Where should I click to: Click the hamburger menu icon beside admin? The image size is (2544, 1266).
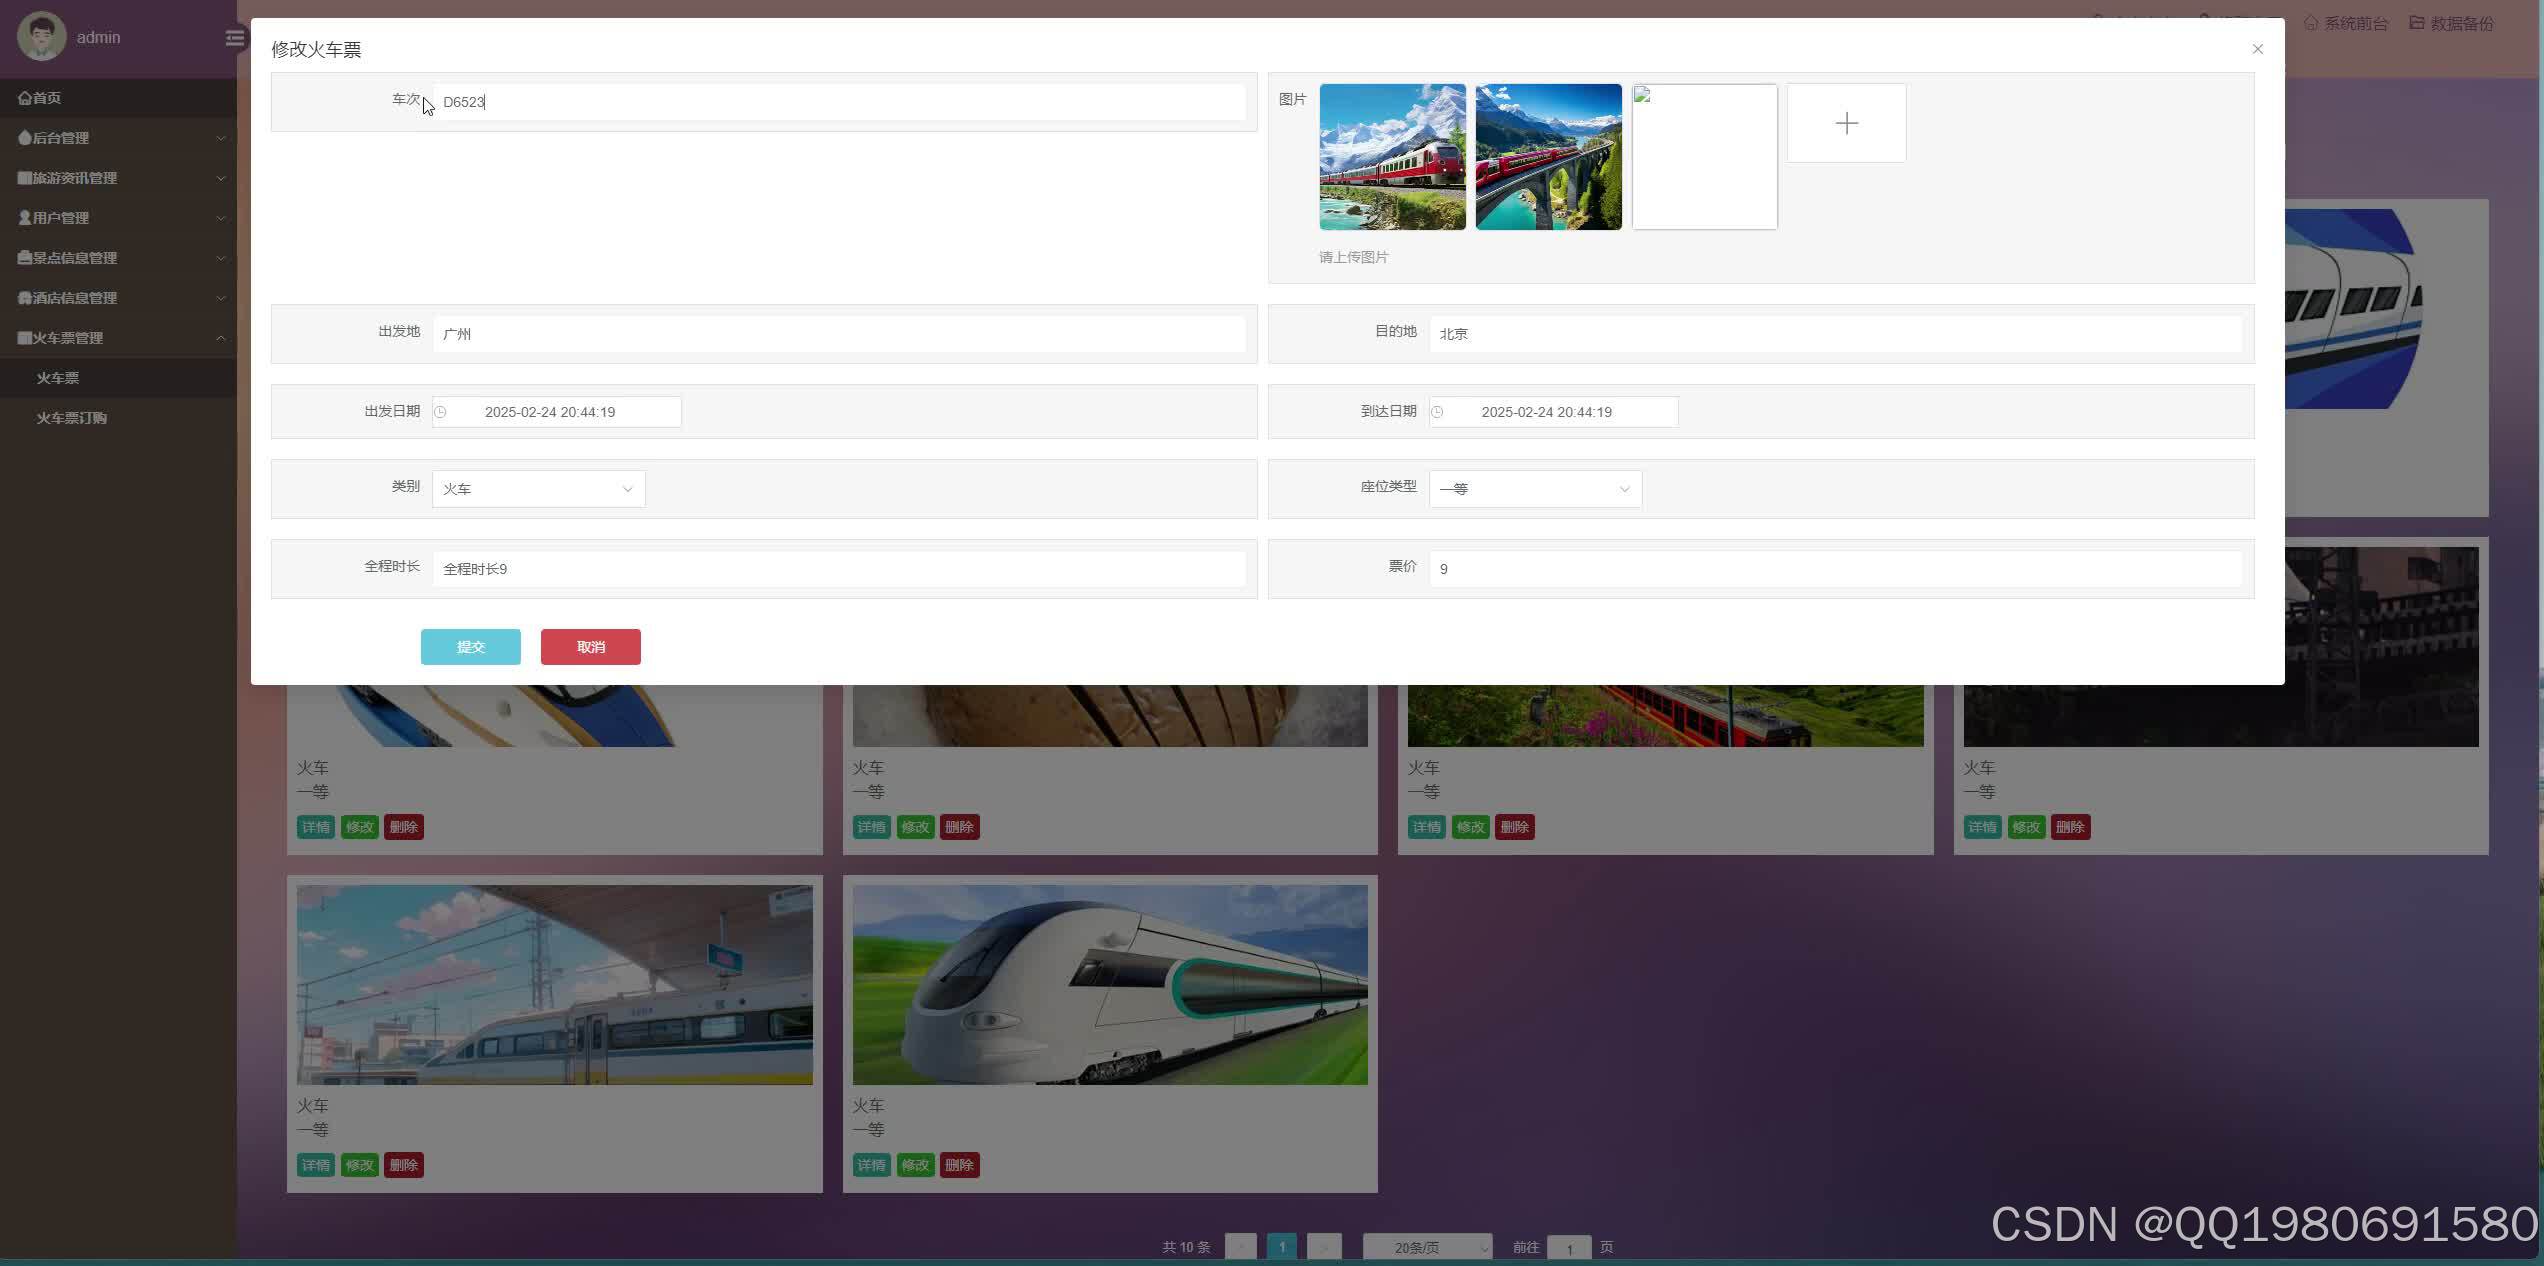click(x=234, y=38)
